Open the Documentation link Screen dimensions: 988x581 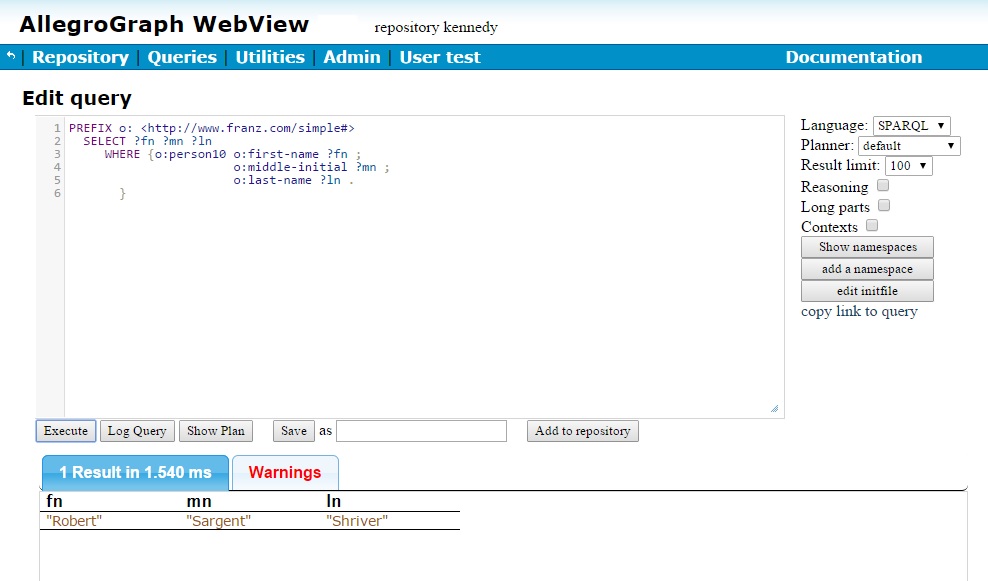tap(853, 57)
